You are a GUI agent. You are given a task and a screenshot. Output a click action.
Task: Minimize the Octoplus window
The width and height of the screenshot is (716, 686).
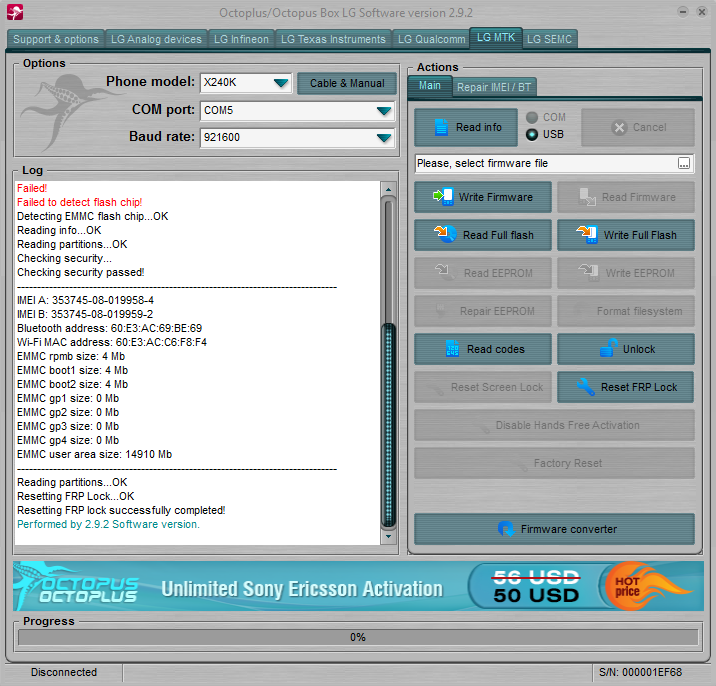point(683,12)
